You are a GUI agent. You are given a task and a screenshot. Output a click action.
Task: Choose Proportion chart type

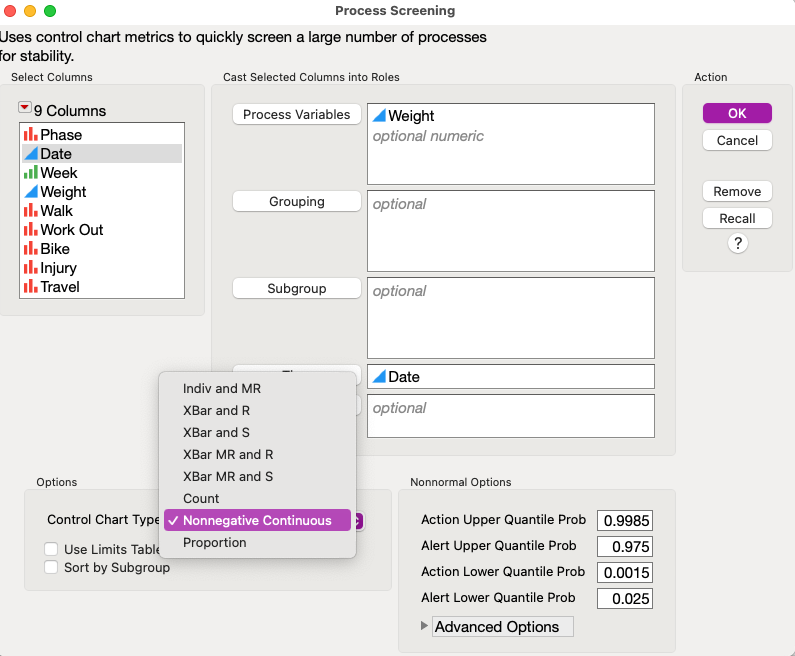click(258, 542)
